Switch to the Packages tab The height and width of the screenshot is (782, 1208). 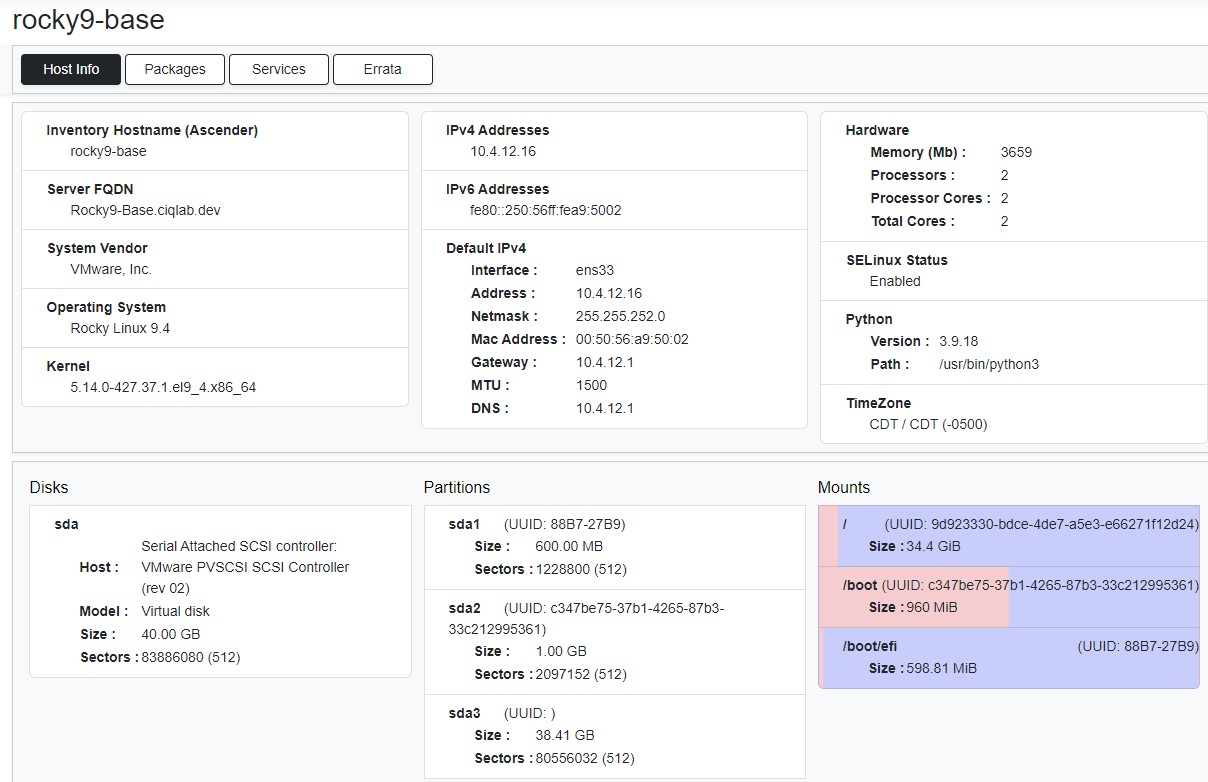click(175, 69)
